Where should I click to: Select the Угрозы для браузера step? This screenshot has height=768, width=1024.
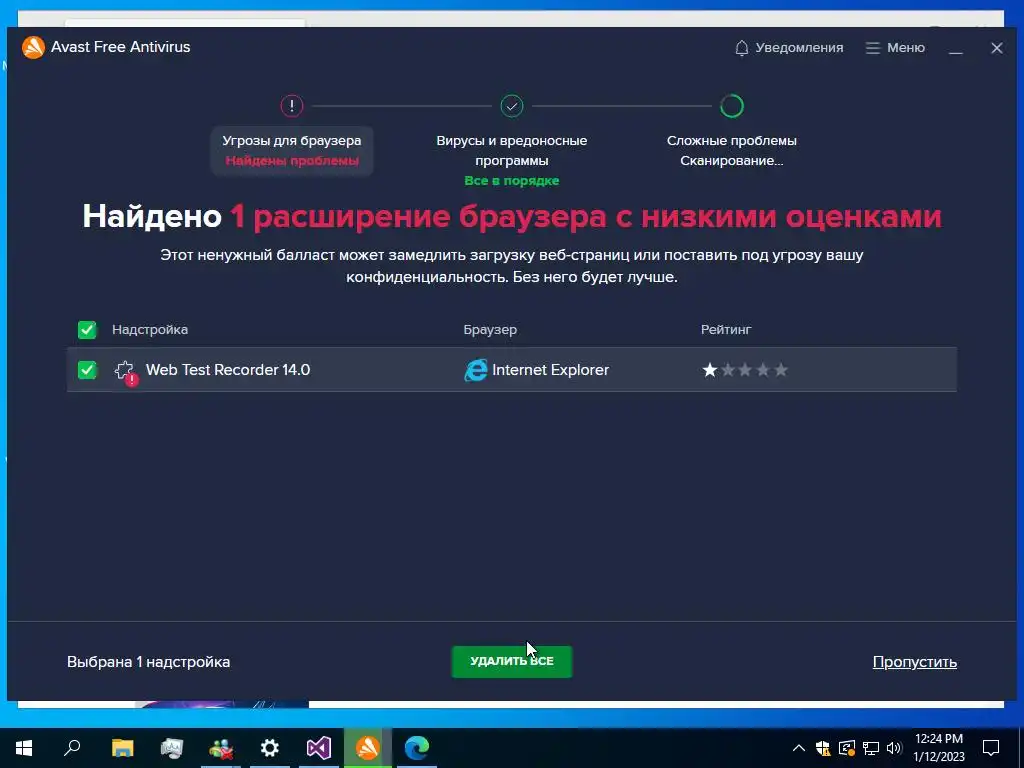point(292,150)
